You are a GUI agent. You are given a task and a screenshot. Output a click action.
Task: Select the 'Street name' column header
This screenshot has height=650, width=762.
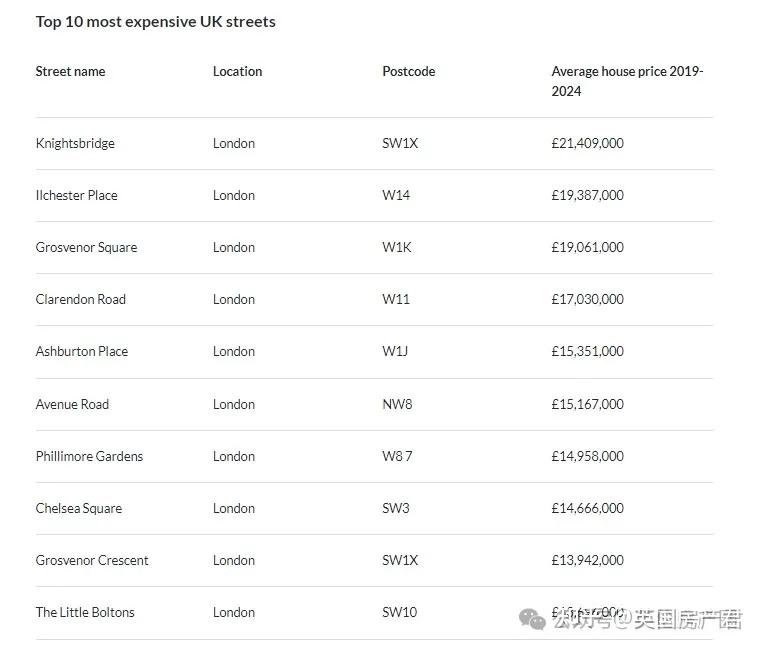point(70,71)
